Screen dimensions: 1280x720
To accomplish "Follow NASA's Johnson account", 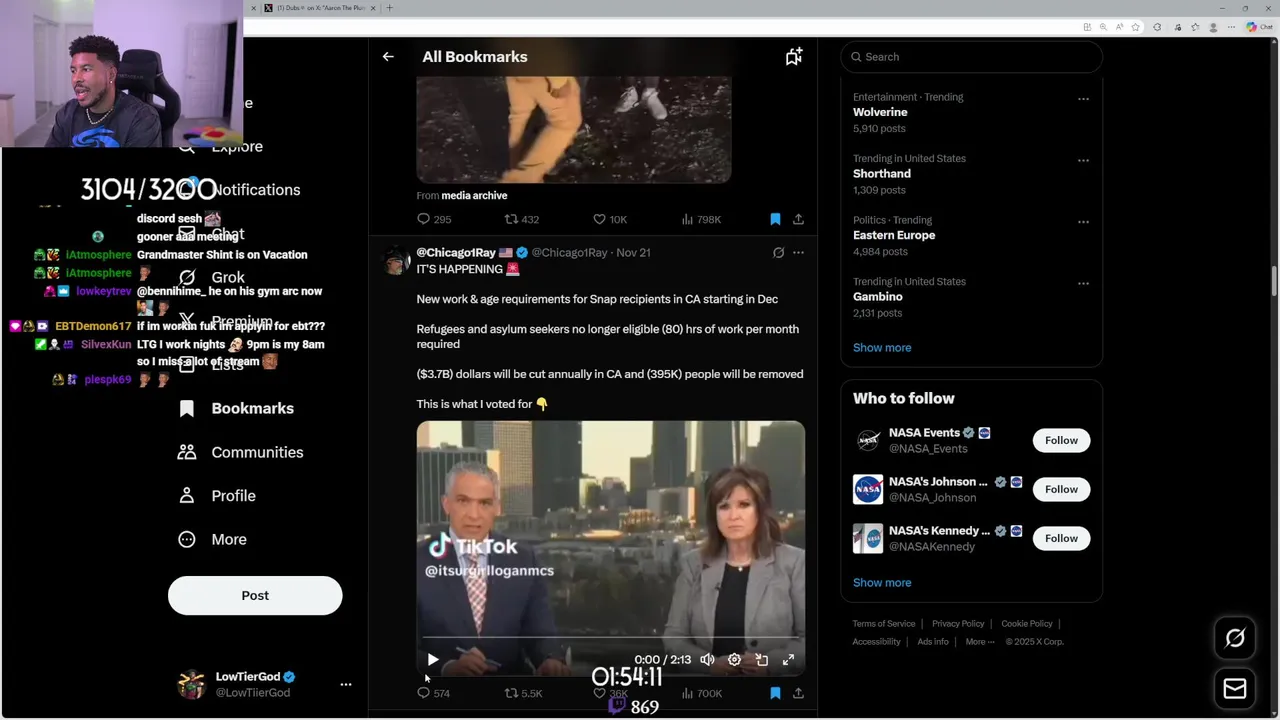I will [x=1061, y=489].
